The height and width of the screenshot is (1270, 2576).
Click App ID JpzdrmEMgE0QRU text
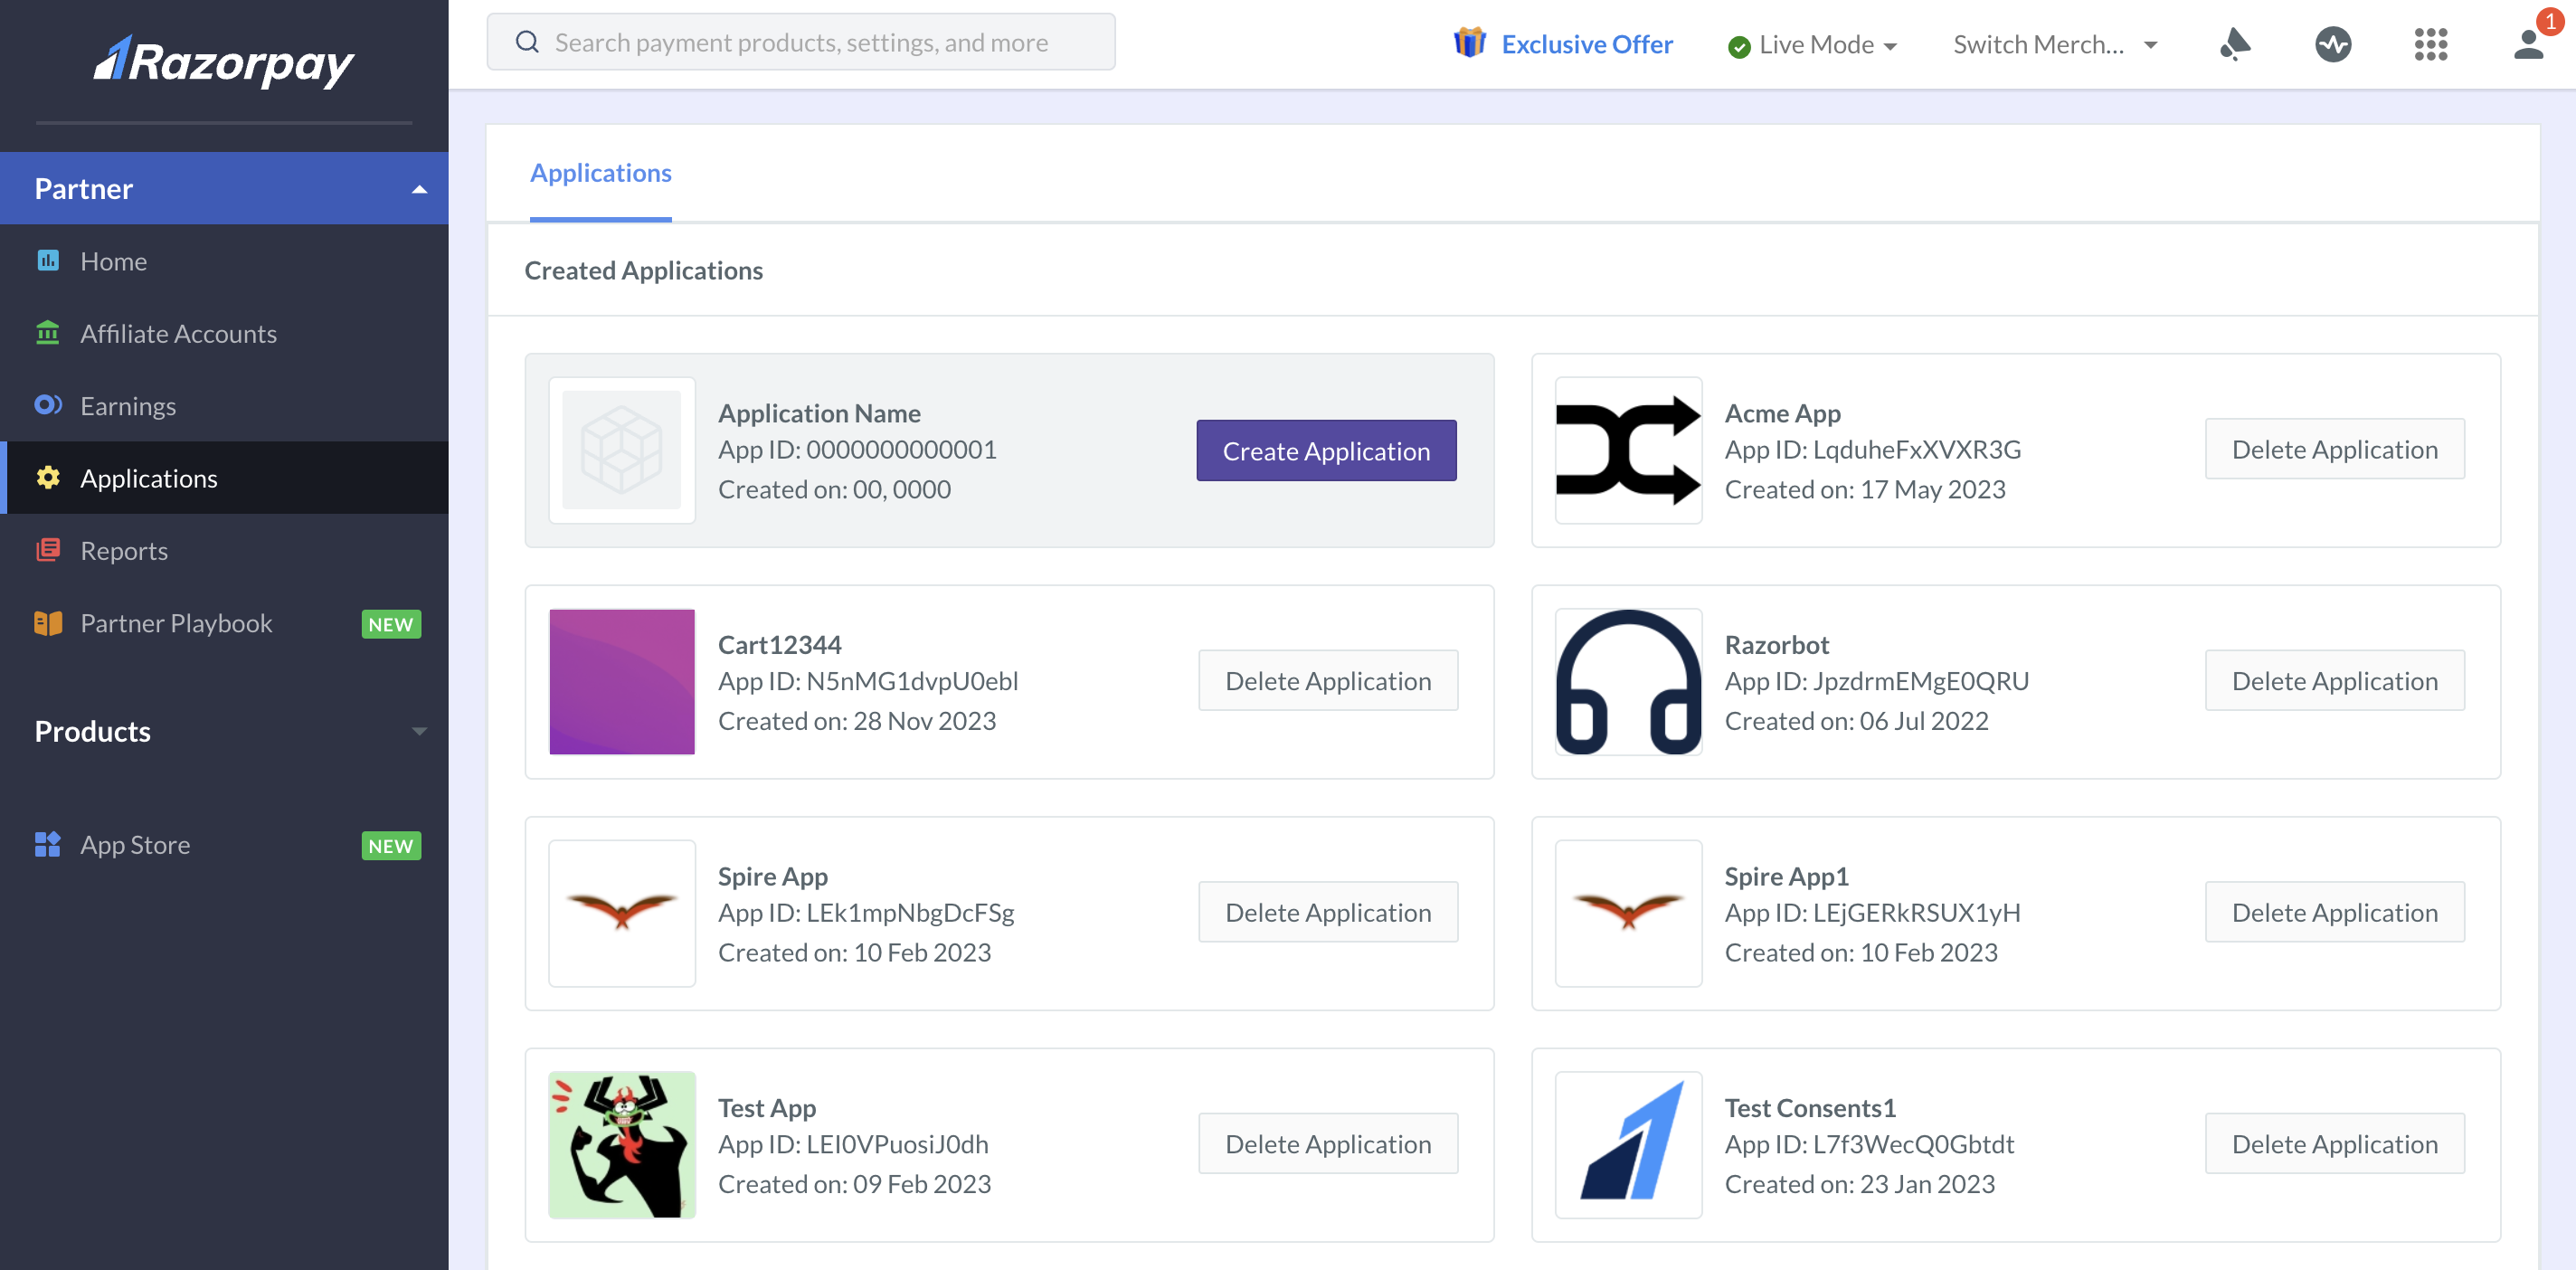click(x=1876, y=680)
